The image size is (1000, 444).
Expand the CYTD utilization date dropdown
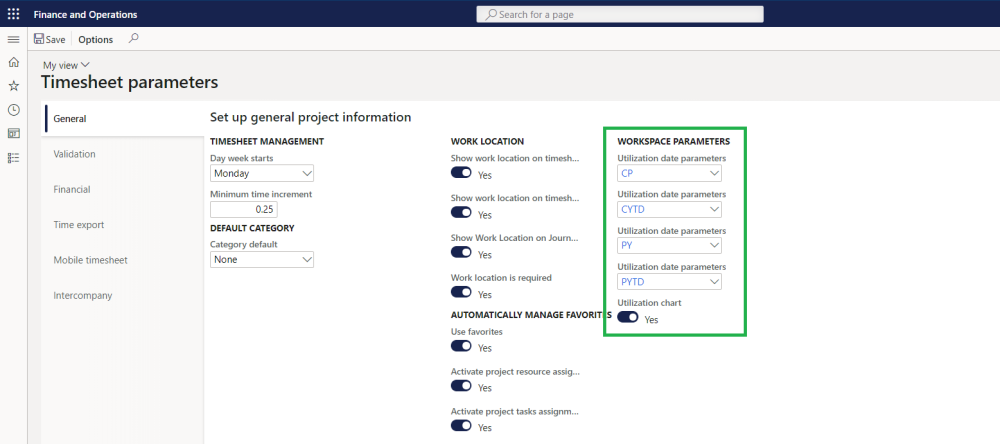coord(669,209)
